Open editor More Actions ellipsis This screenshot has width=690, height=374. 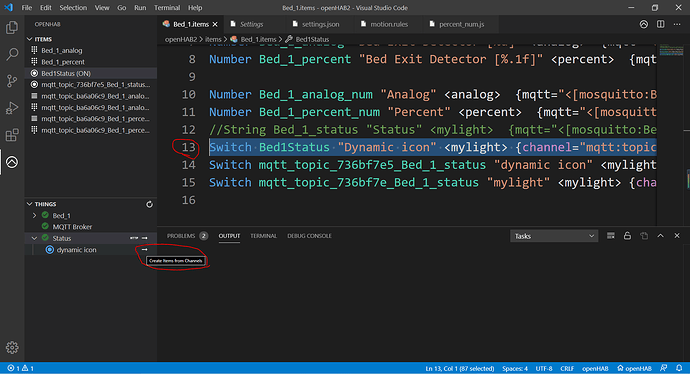[677, 24]
